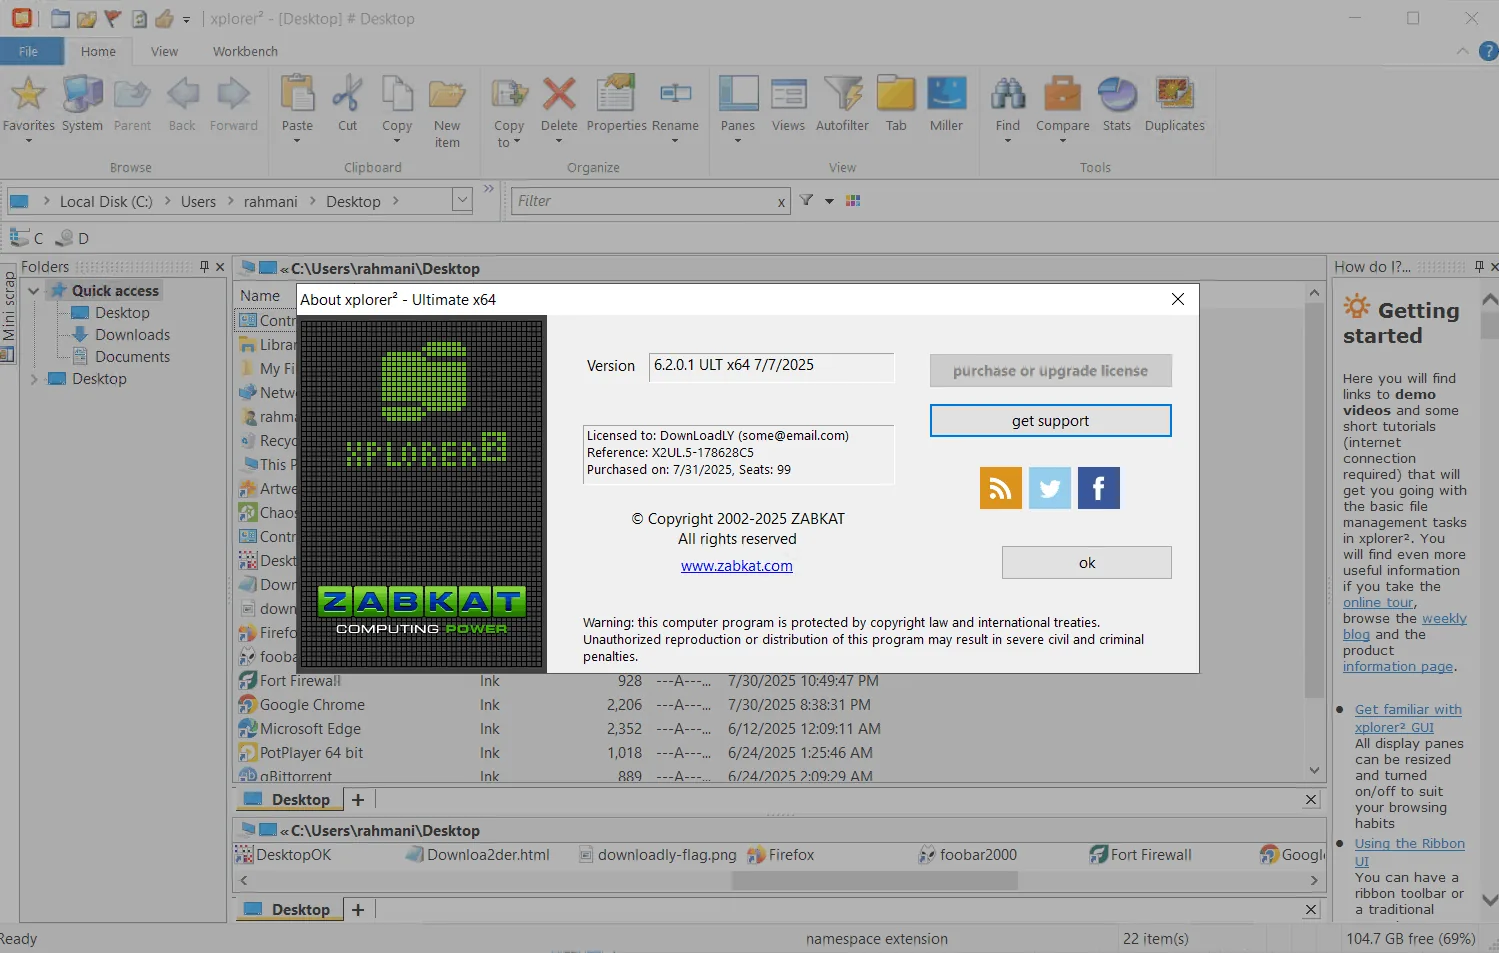This screenshot has width=1499, height=953.
Task: Open Properties in Organize group
Action: click(616, 104)
